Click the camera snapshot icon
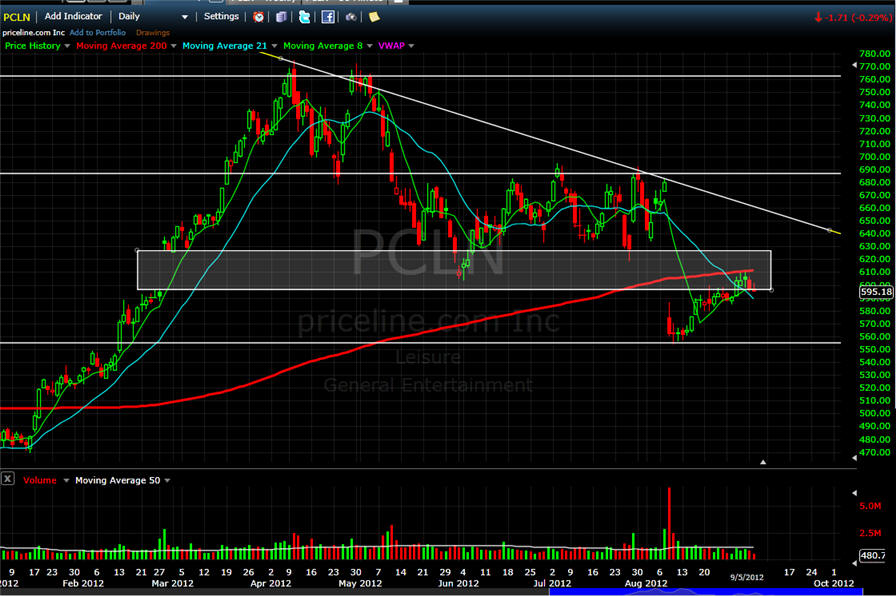This screenshot has width=896, height=596. click(351, 17)
